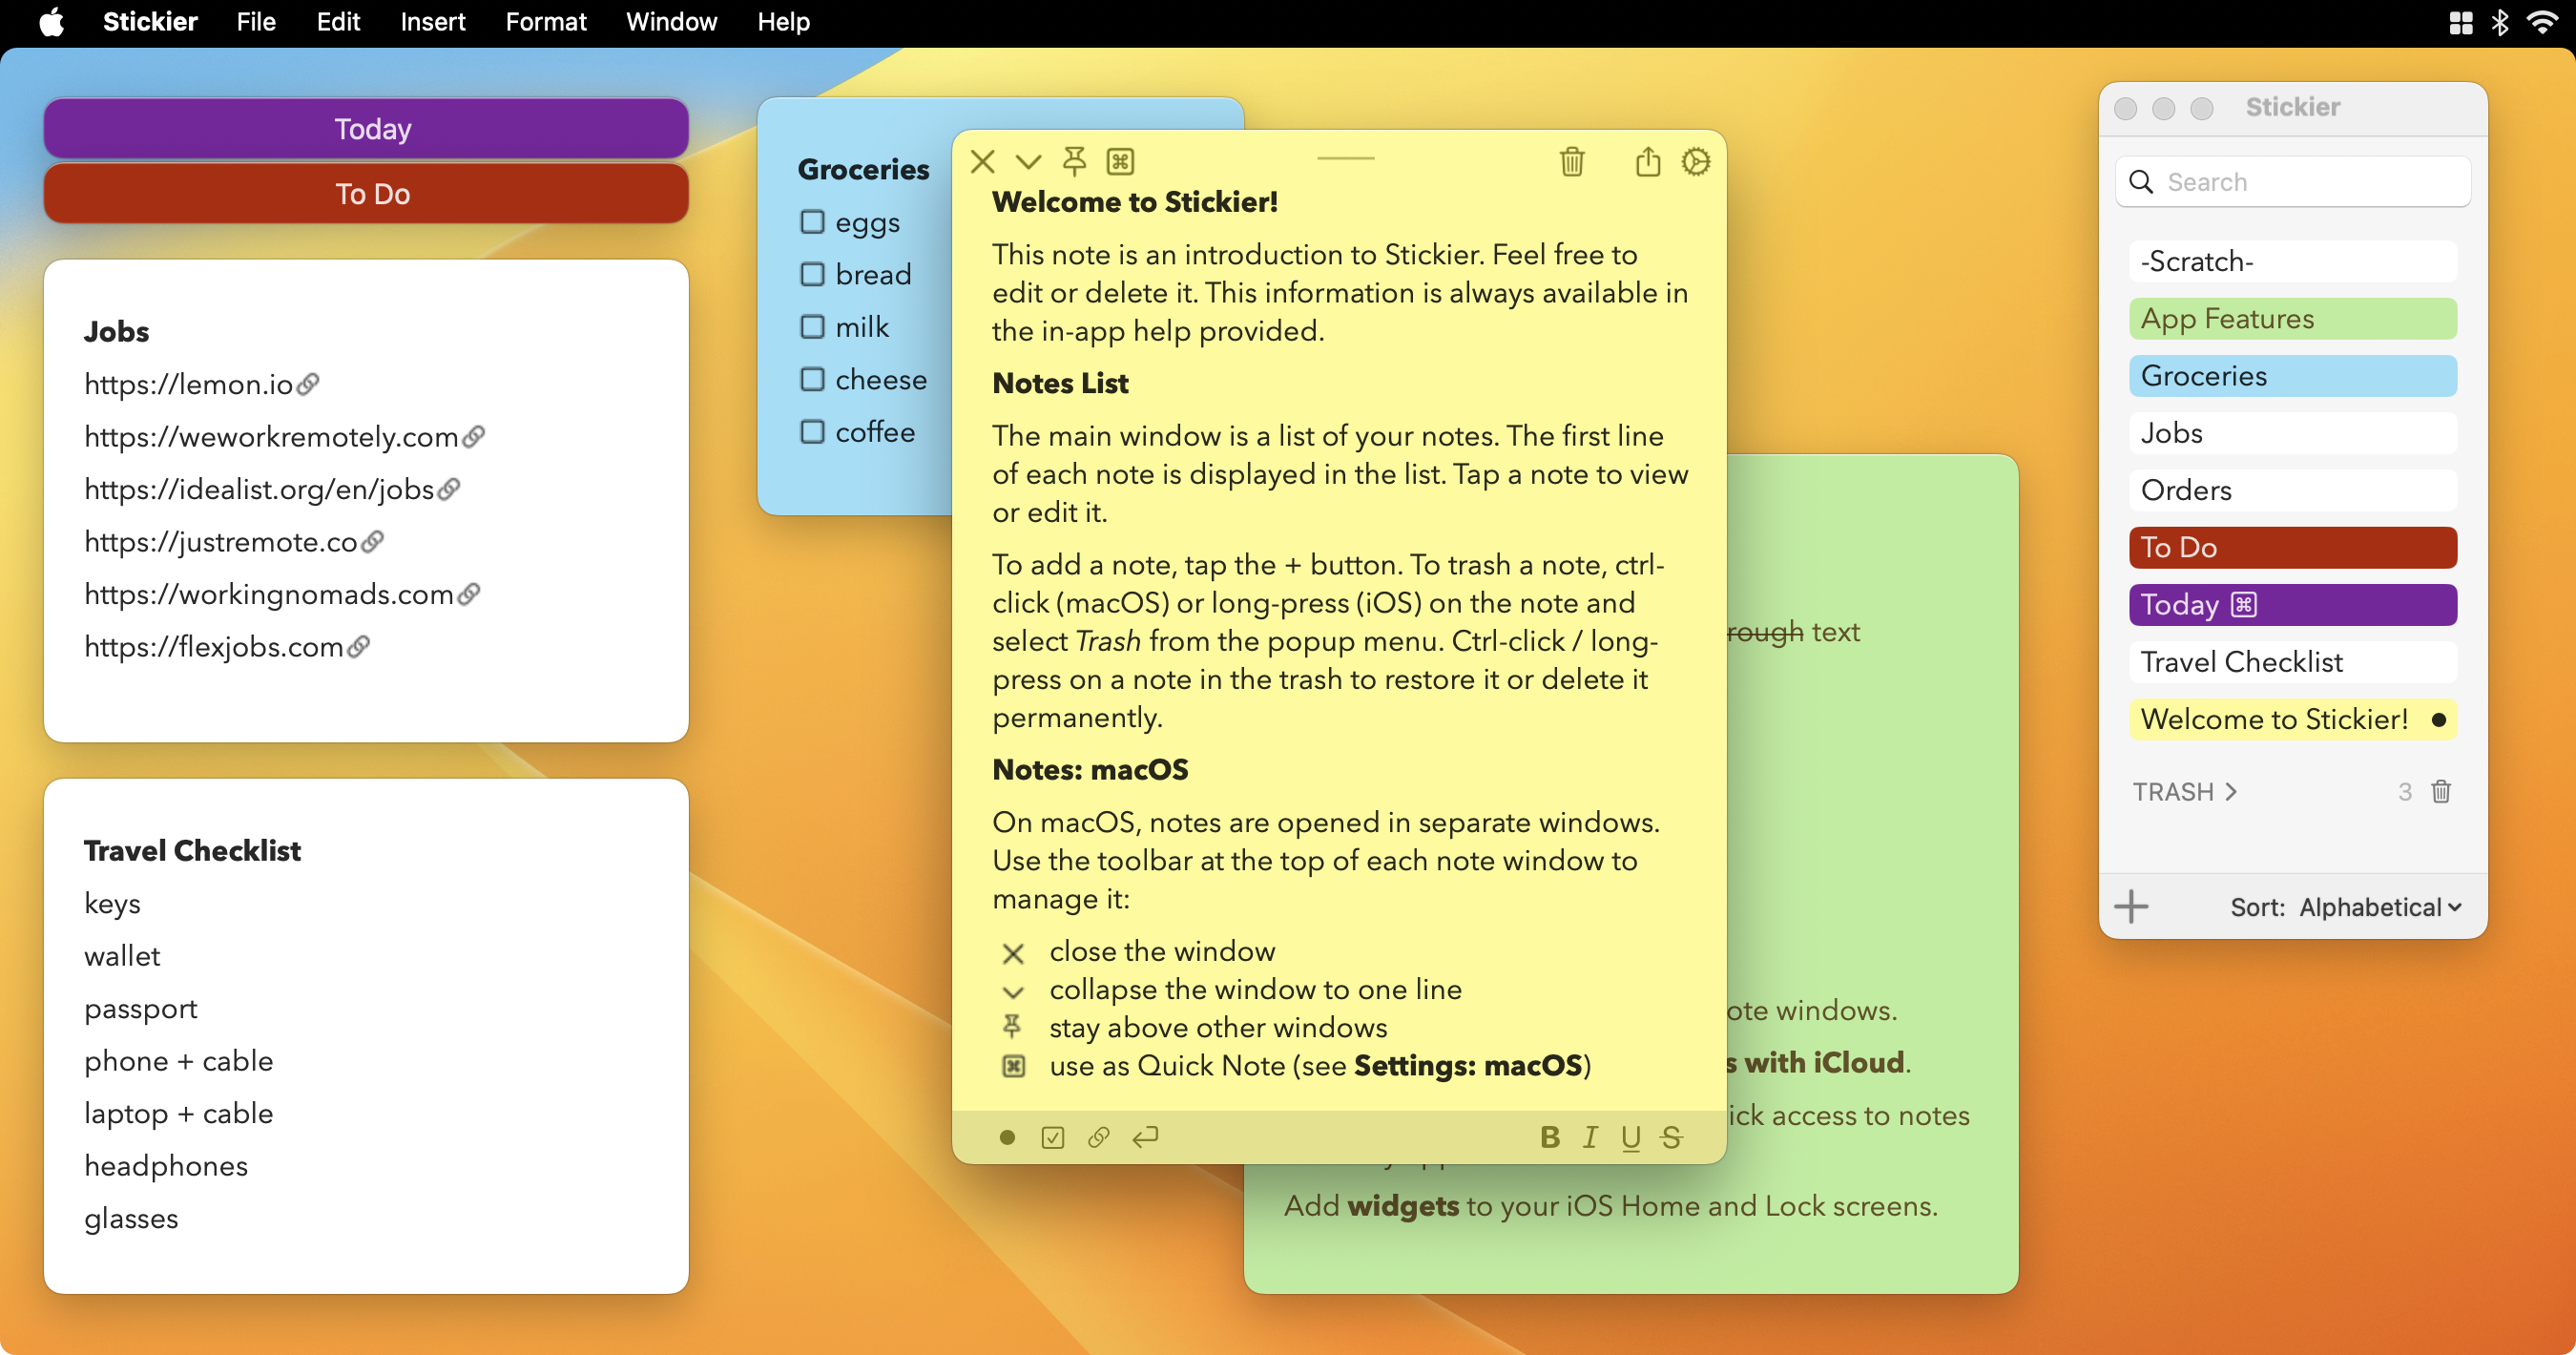The width and height of the screenshot is (2576, 1355).
Task: Add a new note with the plus button
Action: coord(2131,907)
